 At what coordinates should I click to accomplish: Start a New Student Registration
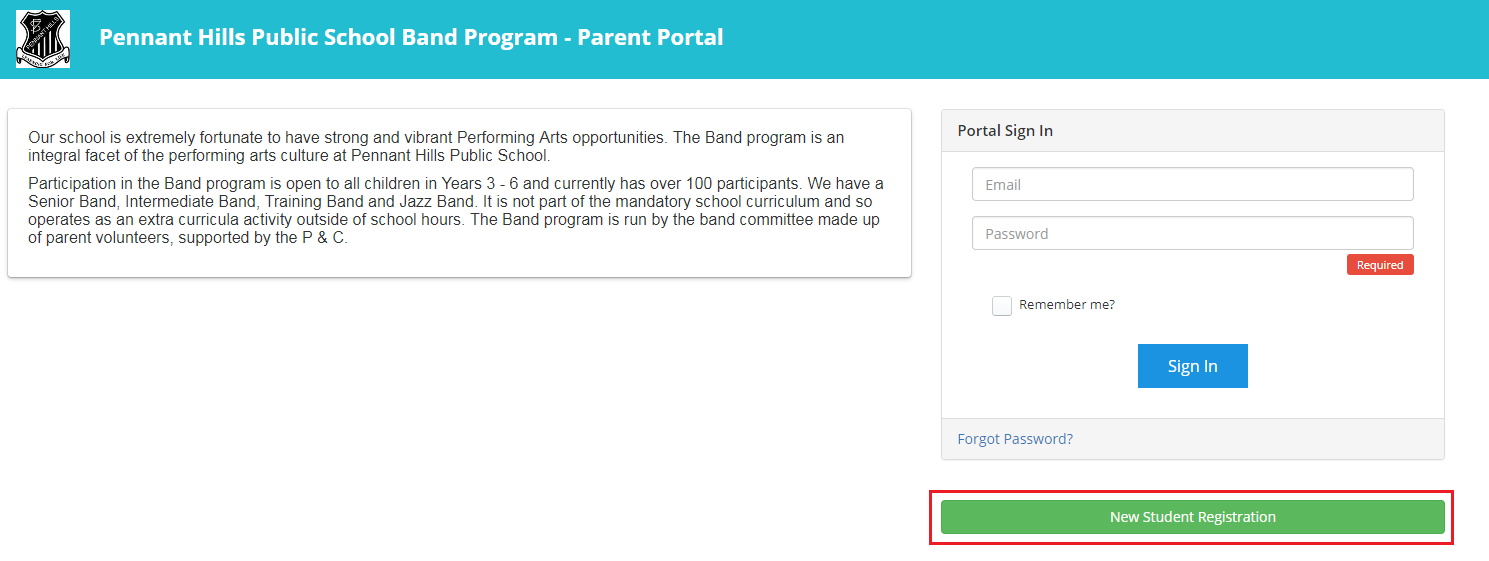click(x=1192, y=517)
